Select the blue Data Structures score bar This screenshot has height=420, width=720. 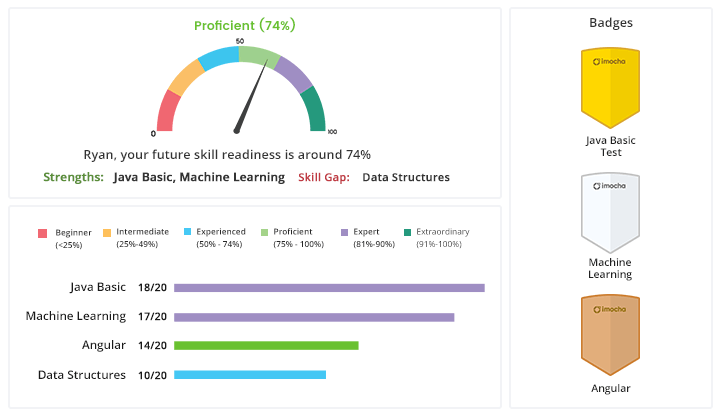[x=250, y=375]
